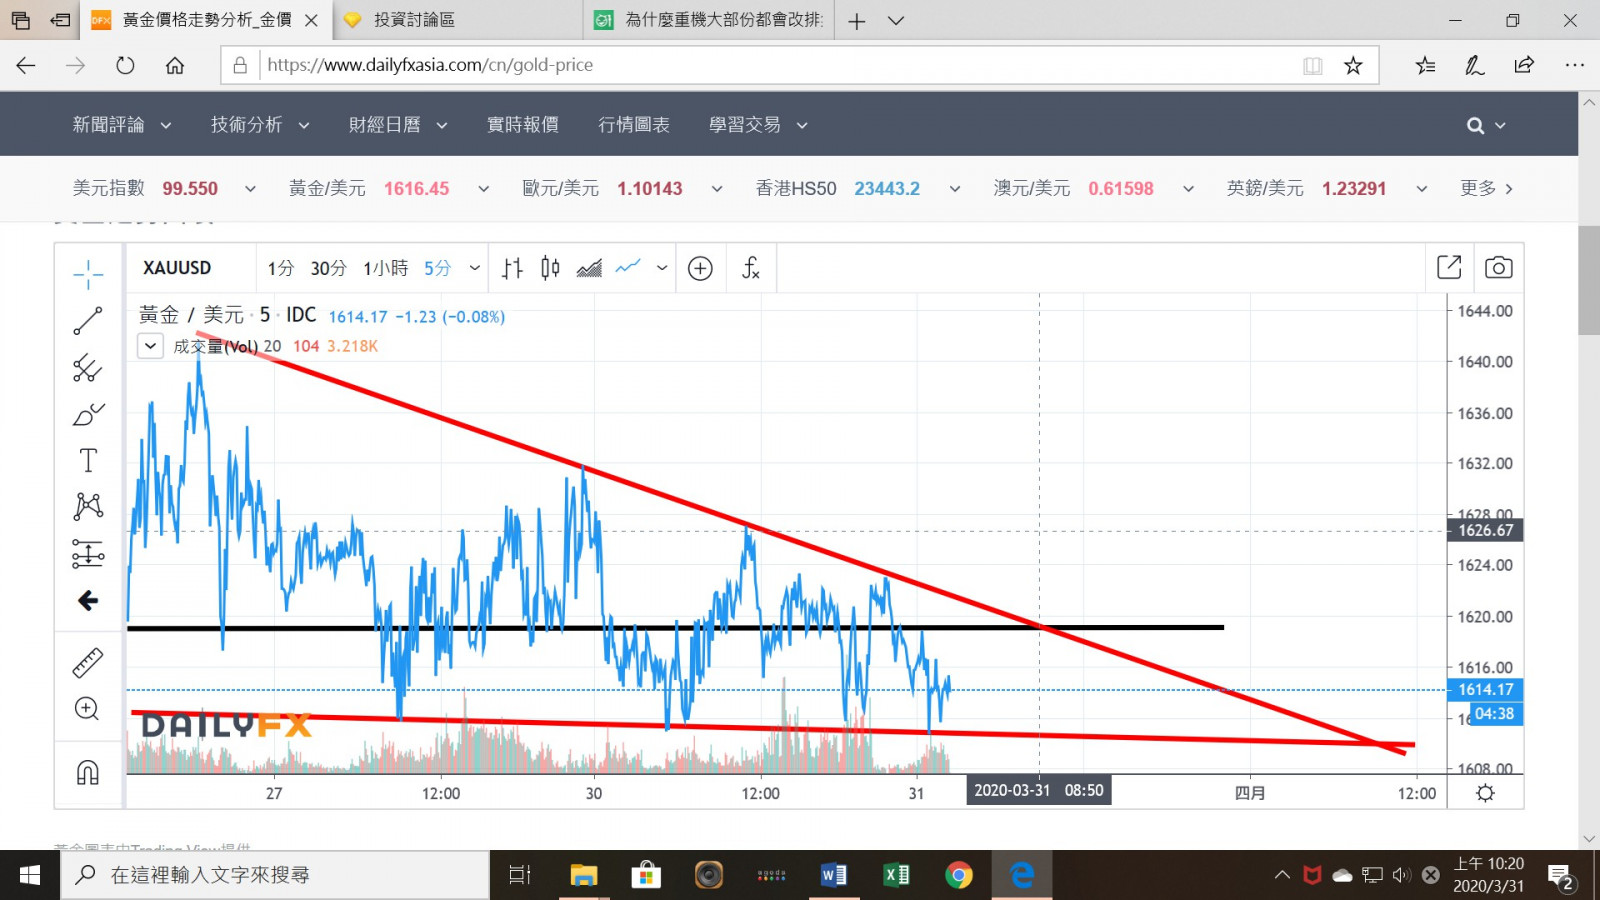Switch chart to line style
The image size is (1600, 900).
tap(628, 268)
